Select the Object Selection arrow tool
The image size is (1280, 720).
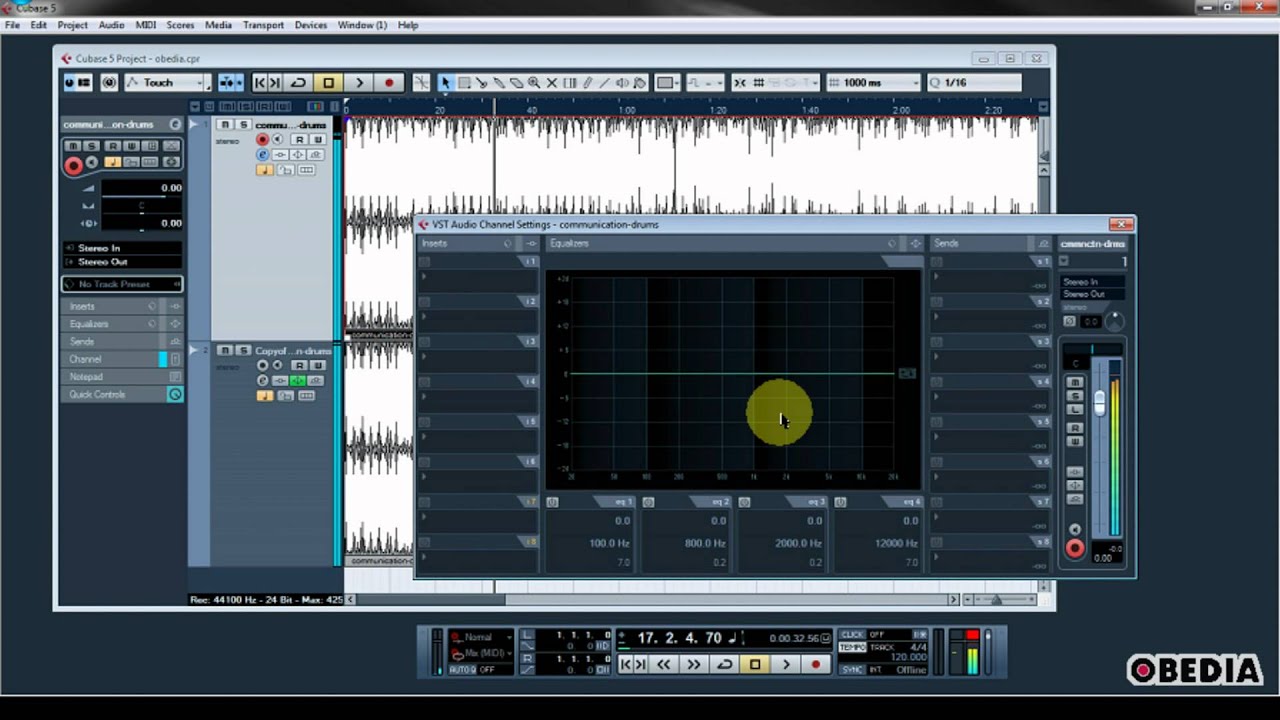click(446, 83)
